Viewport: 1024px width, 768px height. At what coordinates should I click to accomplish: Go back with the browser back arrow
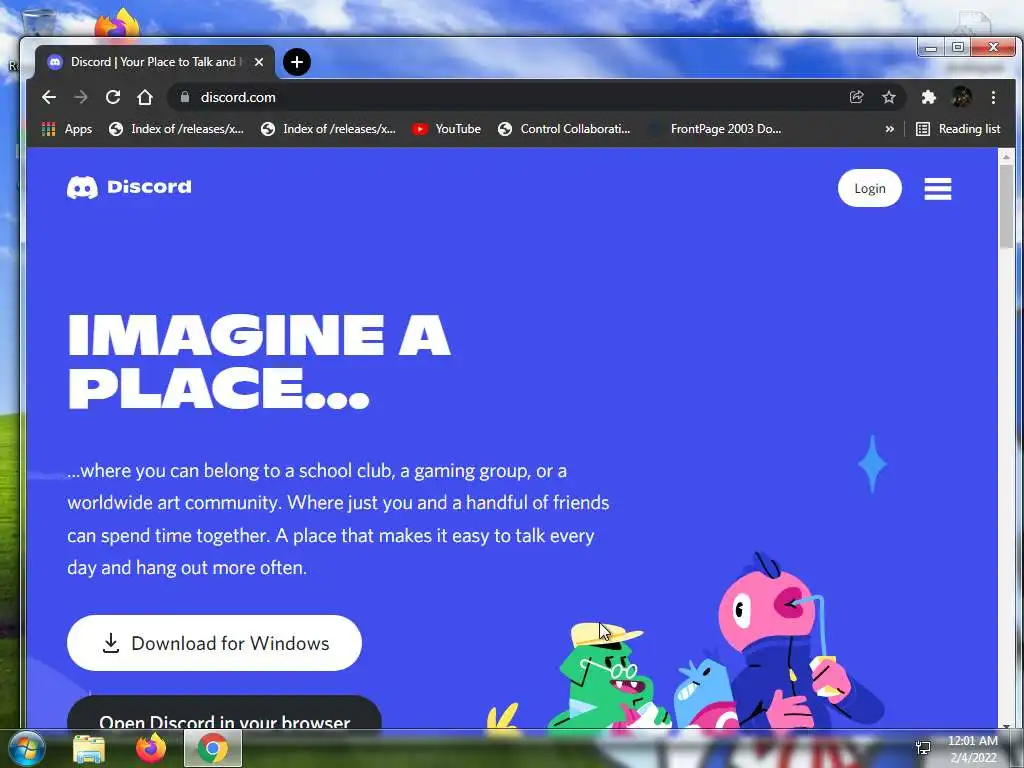pos(49,97)
